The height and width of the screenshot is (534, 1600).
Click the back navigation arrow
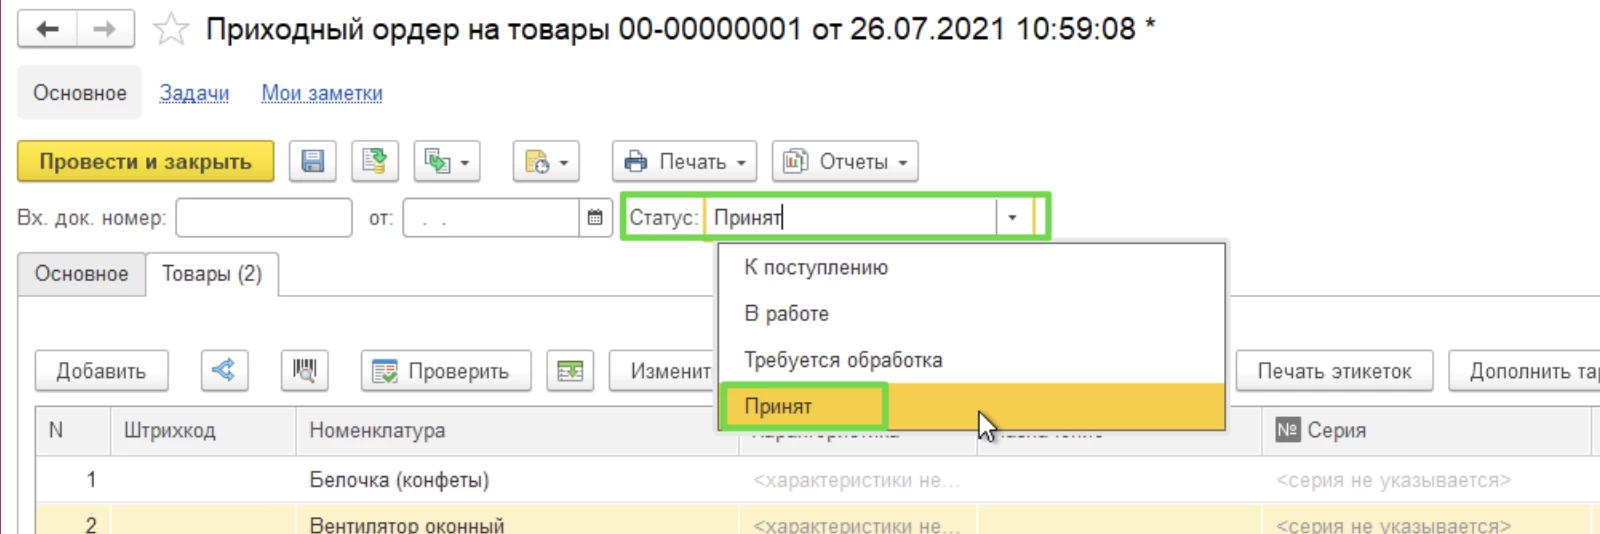(47, 29)
